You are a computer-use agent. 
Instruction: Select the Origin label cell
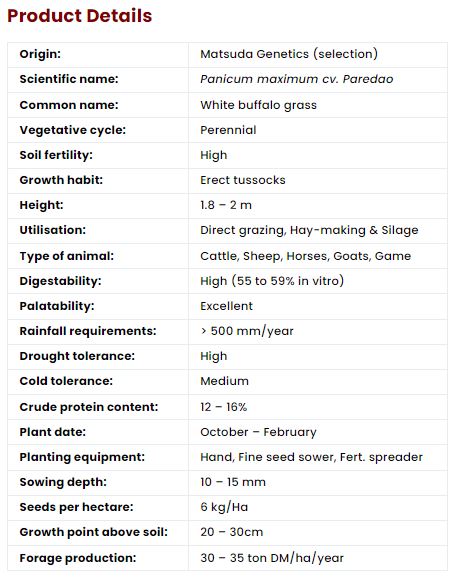(98, 54)
